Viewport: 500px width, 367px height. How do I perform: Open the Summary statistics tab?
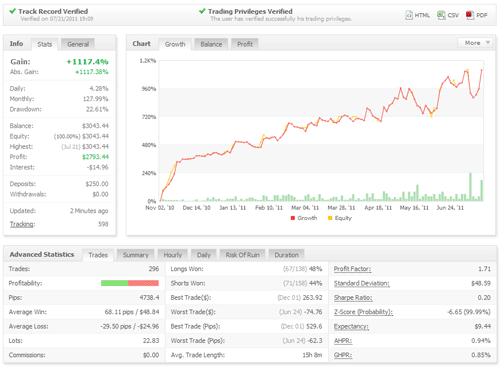[x=135, y=255]
